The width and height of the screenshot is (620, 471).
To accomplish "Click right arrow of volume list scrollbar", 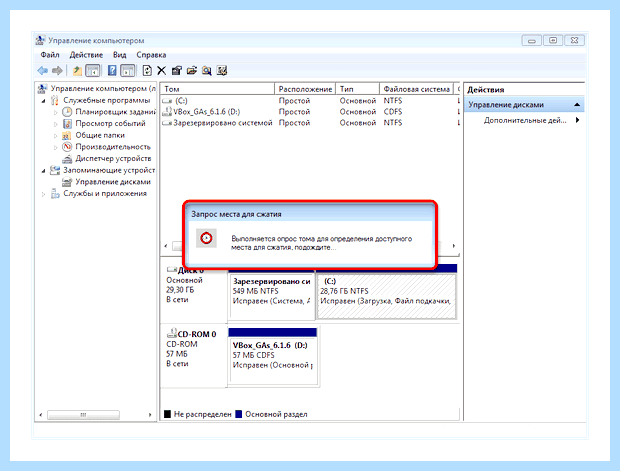I will (x=454, y=246).
